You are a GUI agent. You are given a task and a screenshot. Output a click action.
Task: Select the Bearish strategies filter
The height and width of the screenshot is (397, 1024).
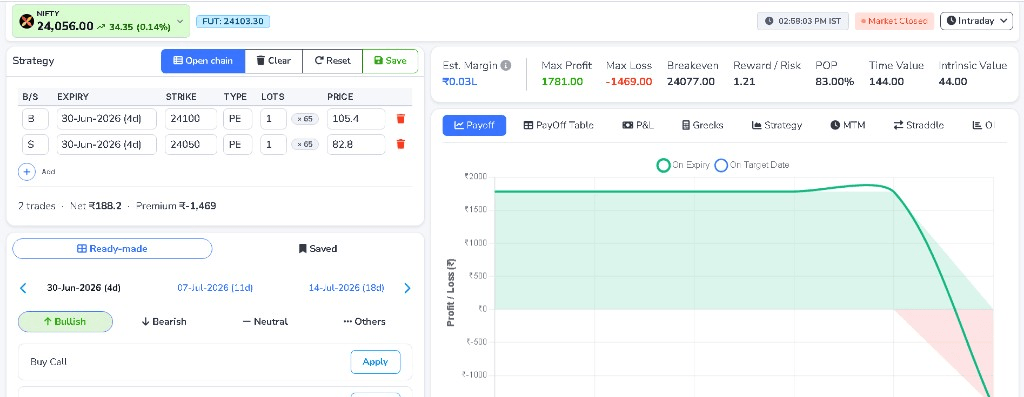(164, 322)
